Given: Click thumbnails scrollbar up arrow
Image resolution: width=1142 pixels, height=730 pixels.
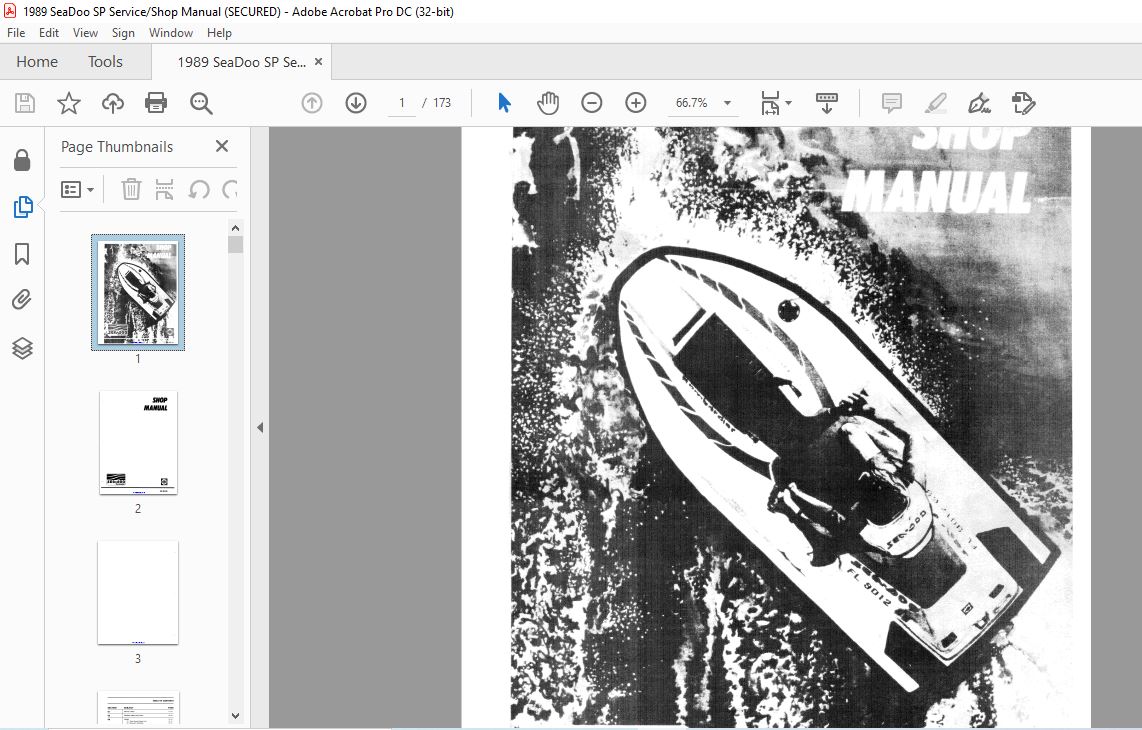Looking at the screenshot, I should click(x=235, y=228).
